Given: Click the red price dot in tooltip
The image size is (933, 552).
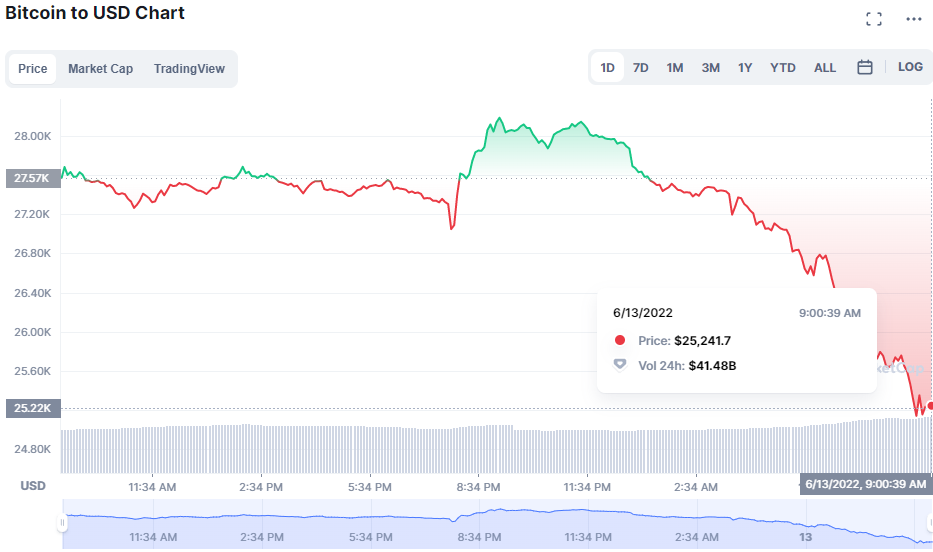Looking at the screenshot, I should (x=620, y=340).
